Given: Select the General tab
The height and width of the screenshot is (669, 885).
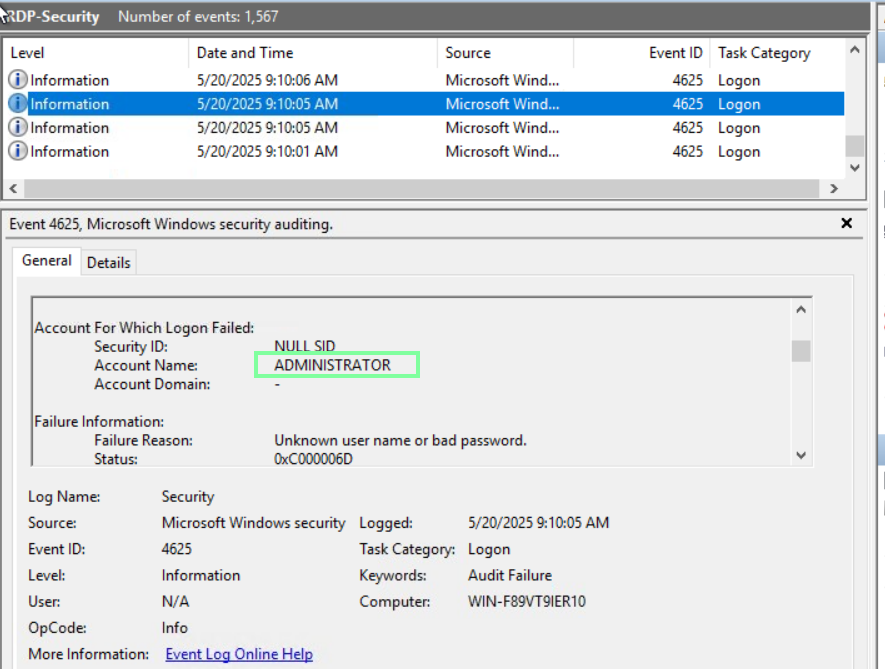Looking at the screenshot, I should point(47,261).
